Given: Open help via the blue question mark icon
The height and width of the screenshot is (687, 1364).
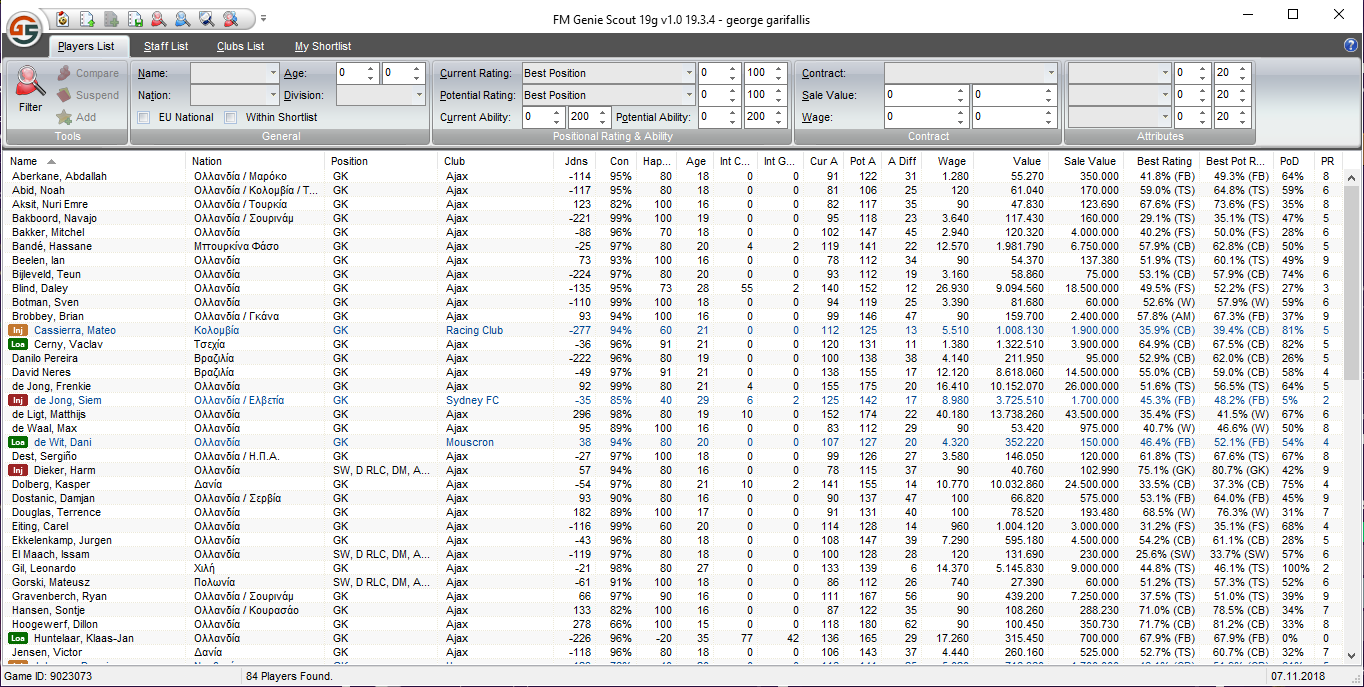Looking at the screenshot, I should 1351,45.
